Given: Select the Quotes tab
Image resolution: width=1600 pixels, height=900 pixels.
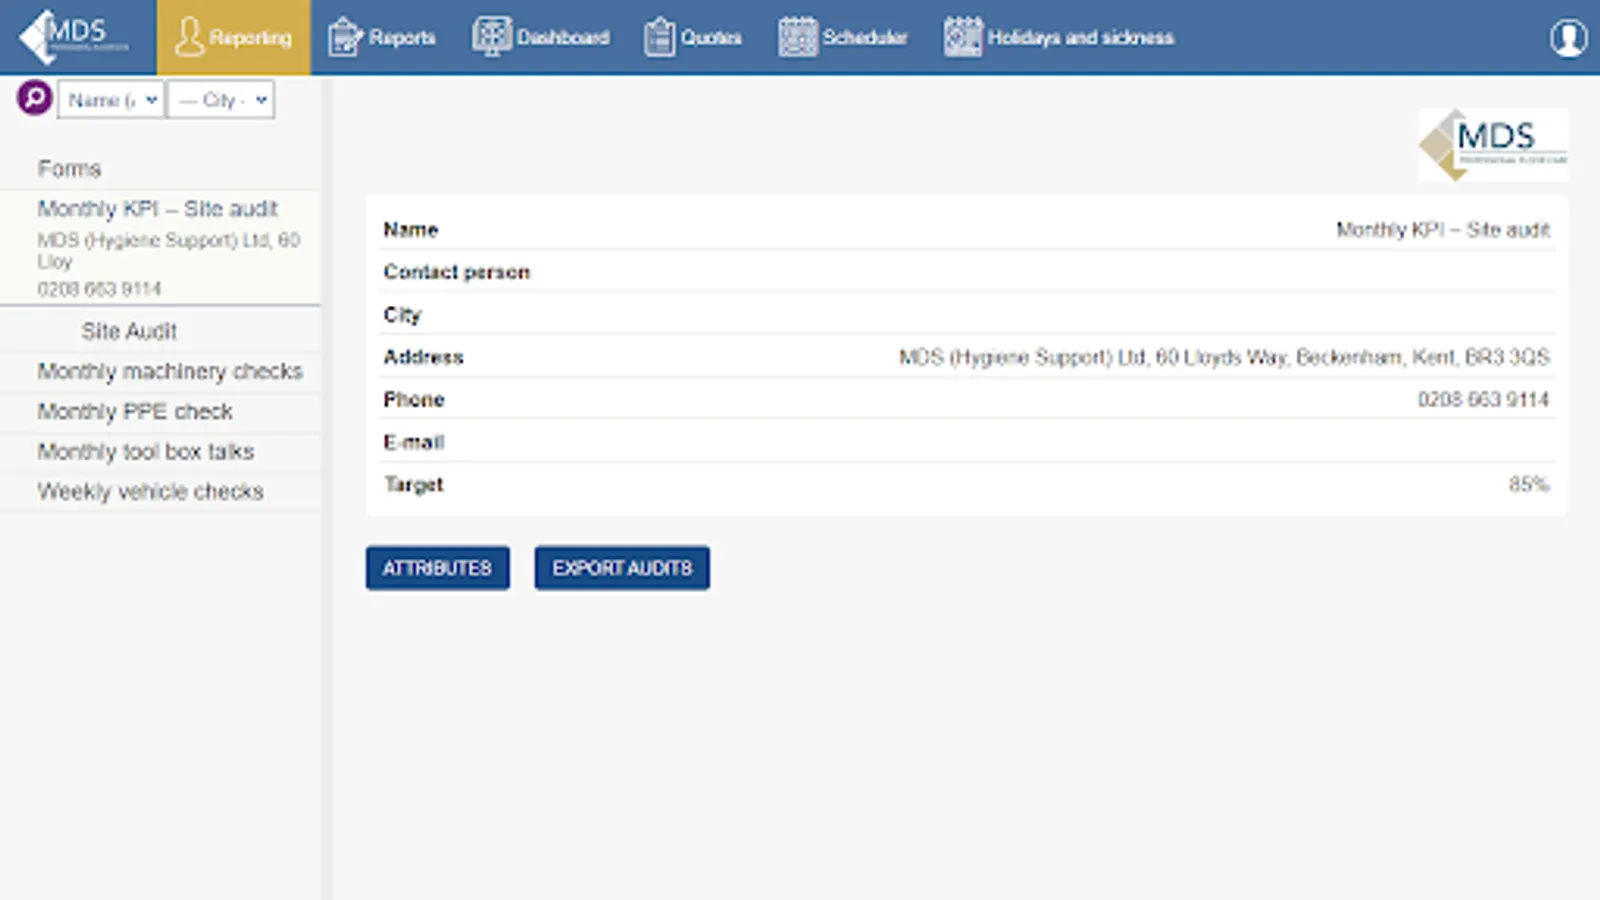Looking at the screenshot, I should tap(693, 37).
